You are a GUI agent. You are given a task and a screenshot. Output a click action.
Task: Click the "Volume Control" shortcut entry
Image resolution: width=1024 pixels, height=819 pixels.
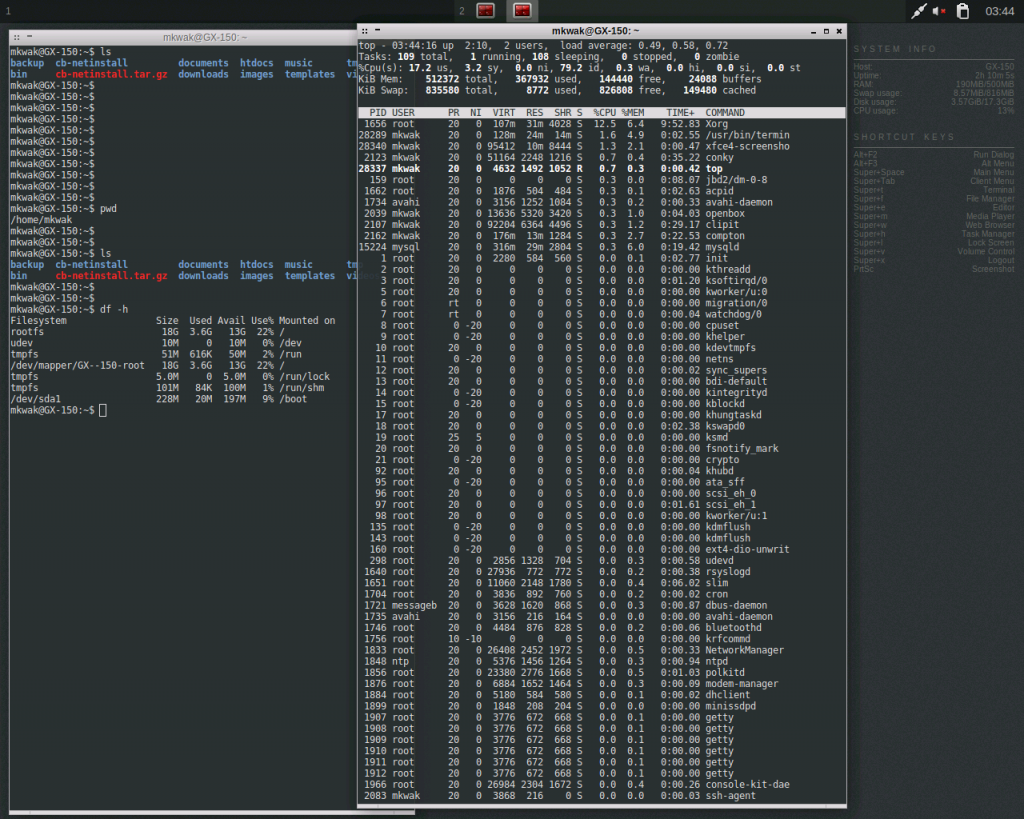point(985,251)
